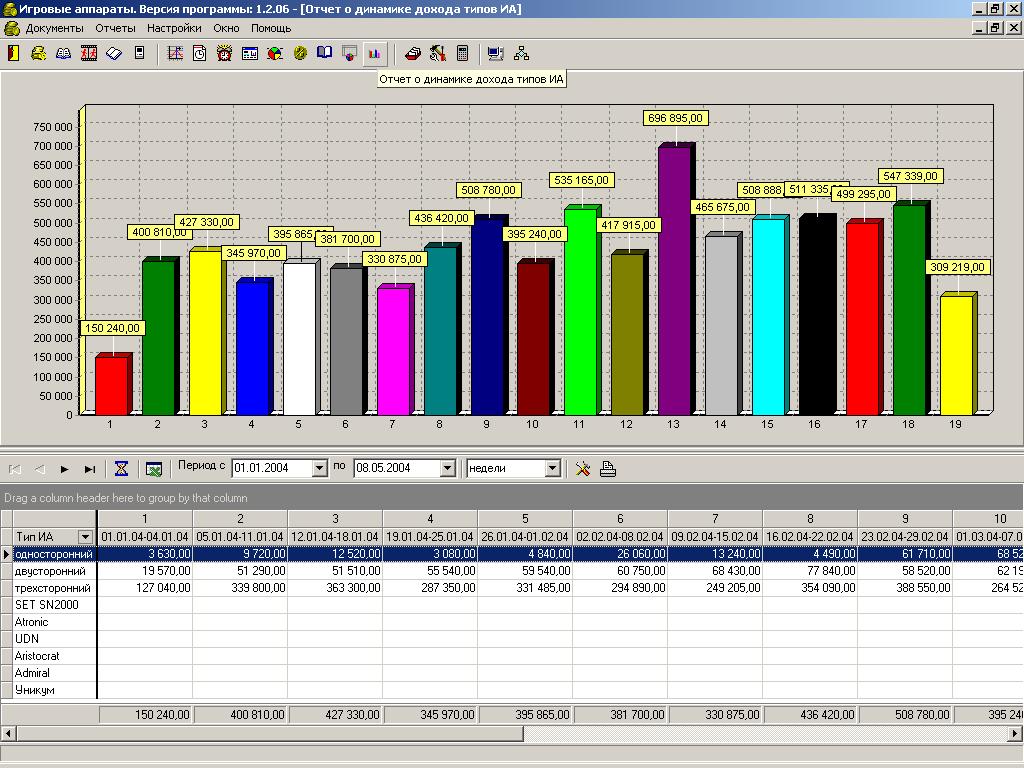The image size is (1024, 768).
Task: Click column header '26.01.04-01.02.04'
Action: coord(525,537)
